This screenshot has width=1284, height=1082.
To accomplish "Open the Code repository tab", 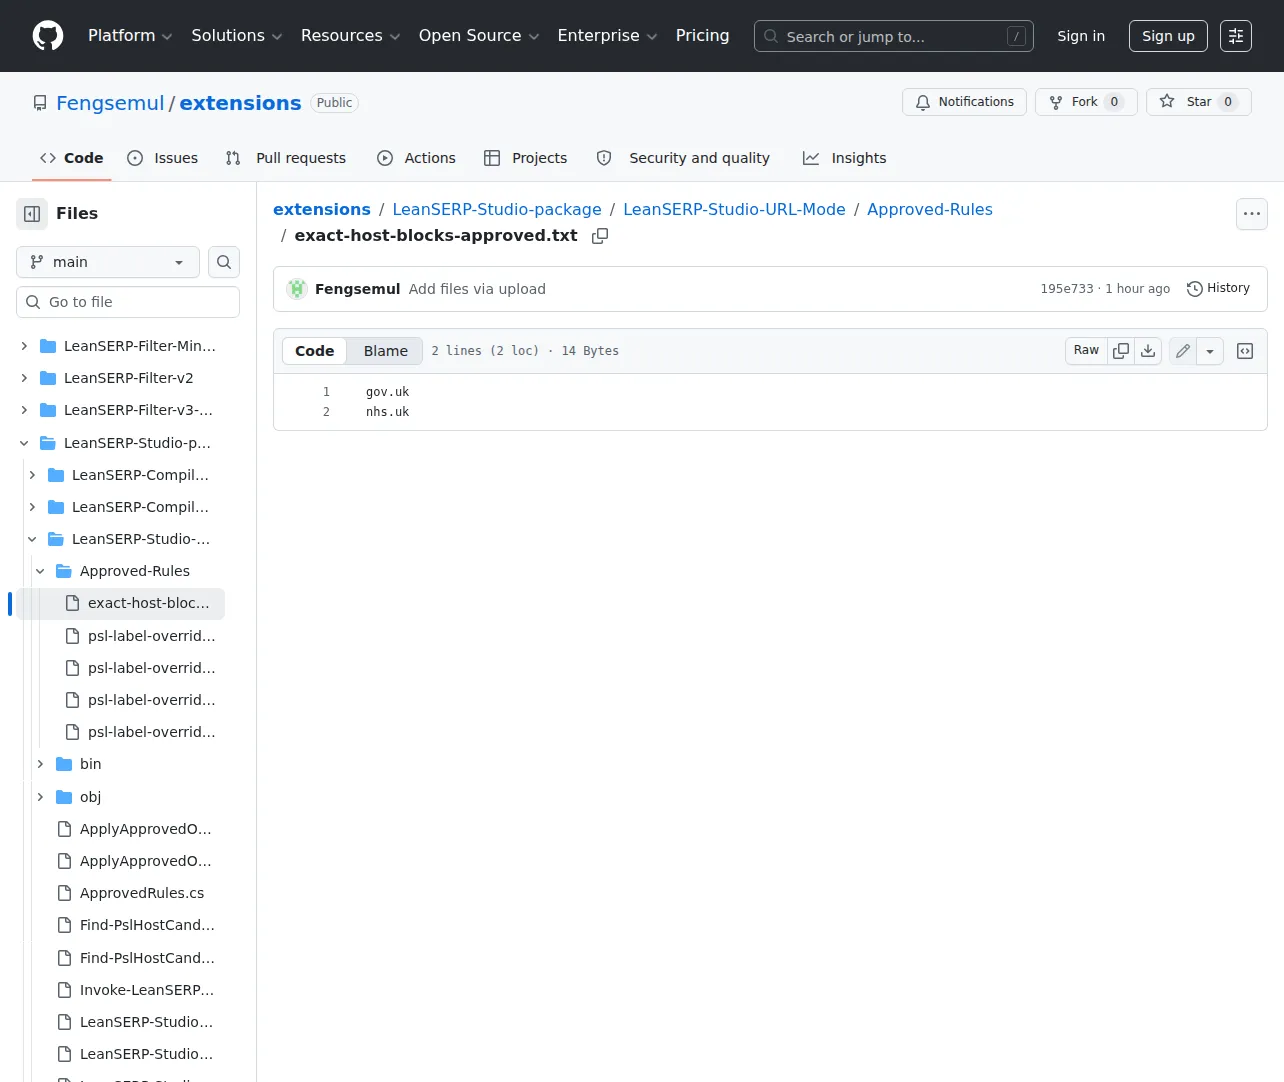I will 72,158.
